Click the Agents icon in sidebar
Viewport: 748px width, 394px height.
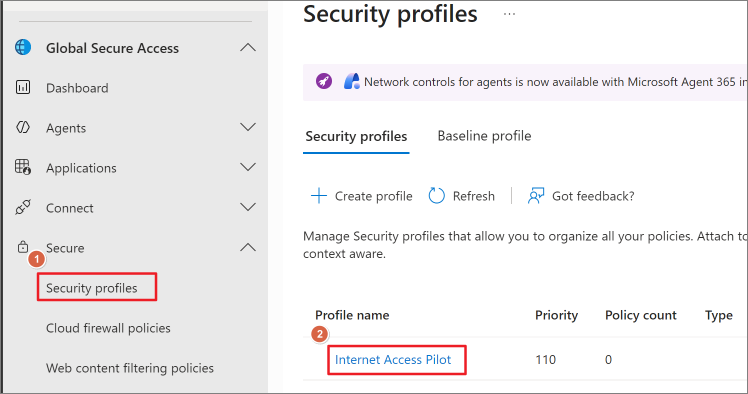point(23,127)
